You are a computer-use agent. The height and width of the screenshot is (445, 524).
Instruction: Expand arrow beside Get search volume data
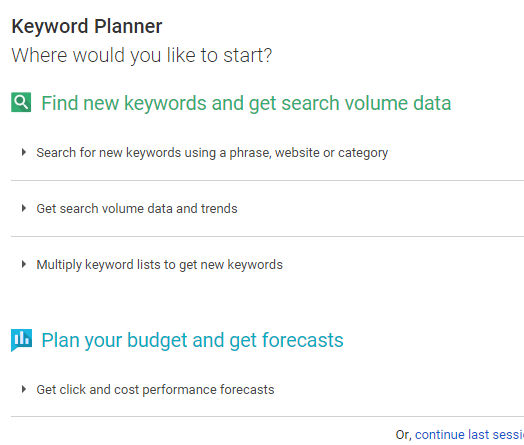(x=23, y=208)
